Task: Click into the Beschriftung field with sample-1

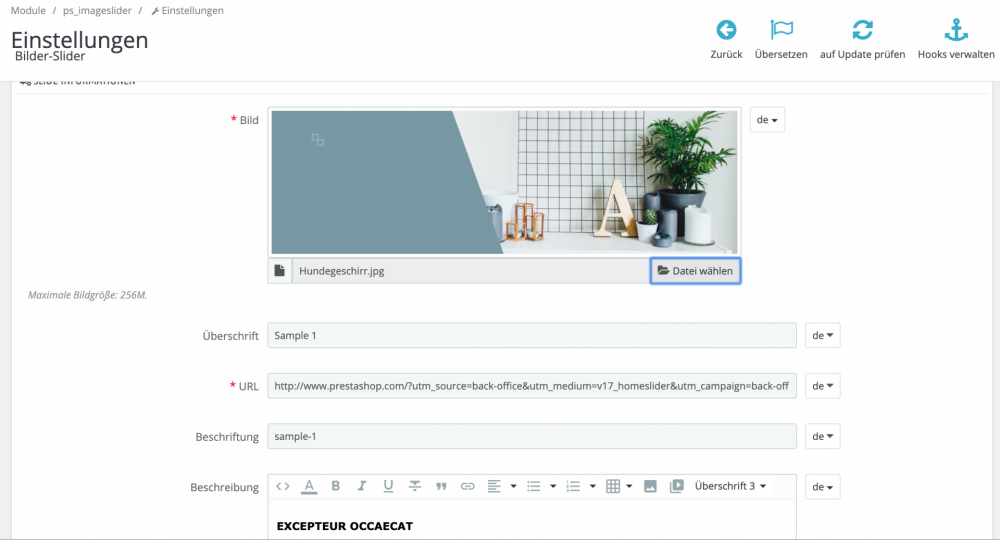Action: 532,436
